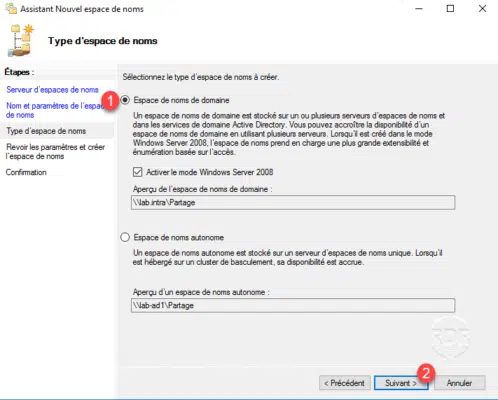Image resolution: width=498 pixels, height=400 pixels.
Task: Click the Sélectionnez le type d'espace de noms text
Action: point(201,77)
